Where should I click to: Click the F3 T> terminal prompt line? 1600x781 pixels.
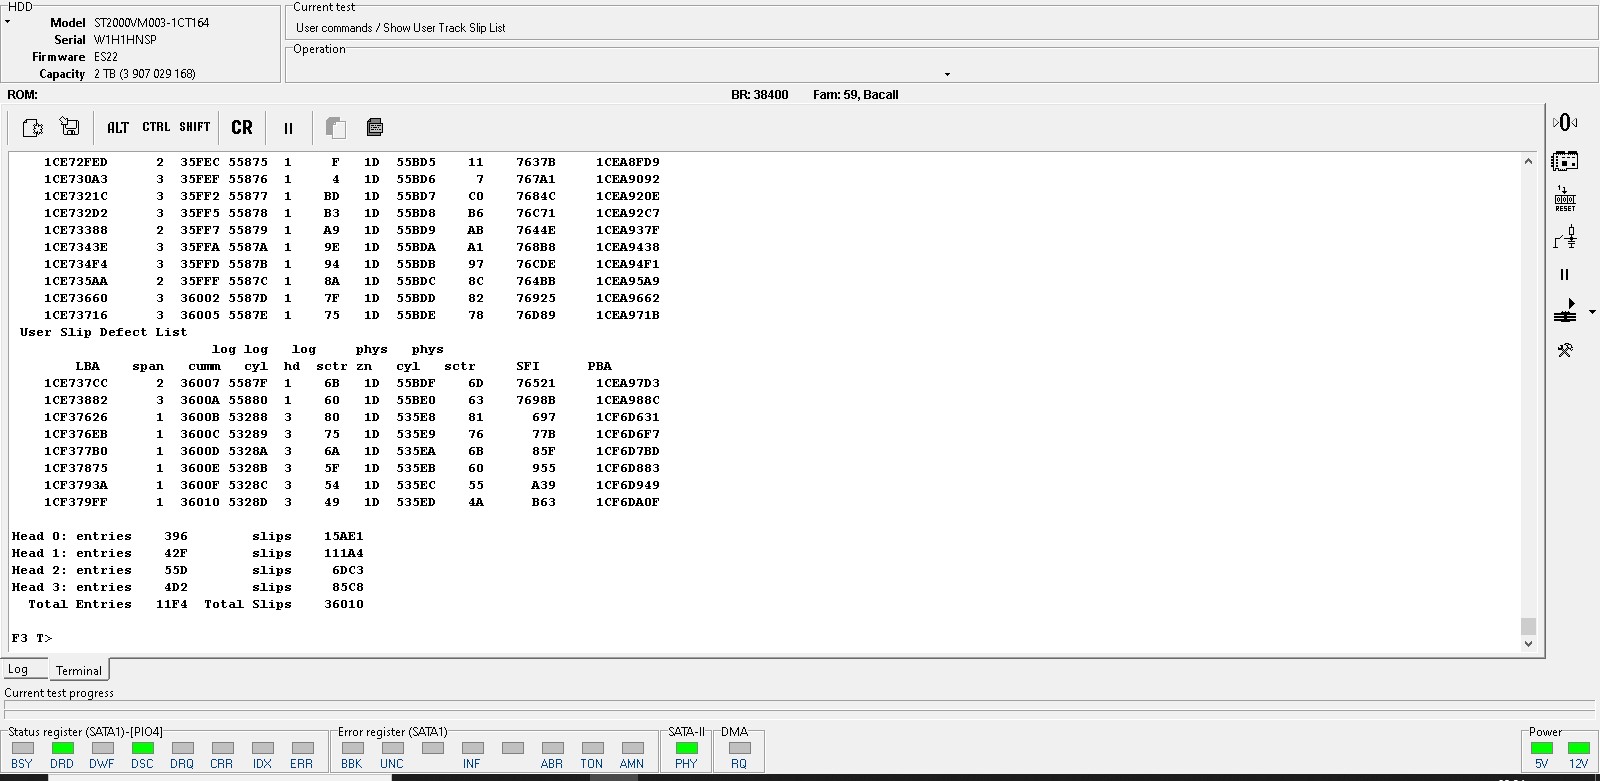tap(32, 638)
